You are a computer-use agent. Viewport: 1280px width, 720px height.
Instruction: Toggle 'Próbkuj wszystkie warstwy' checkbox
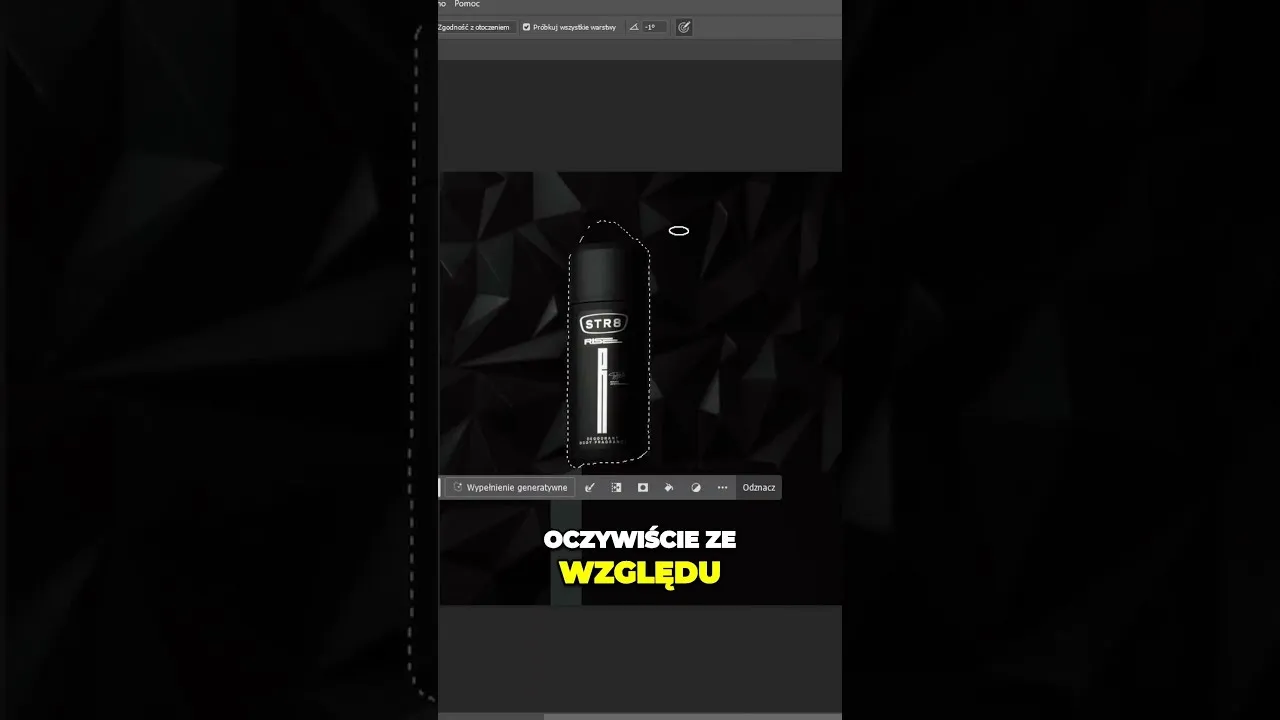click(527, 27)
